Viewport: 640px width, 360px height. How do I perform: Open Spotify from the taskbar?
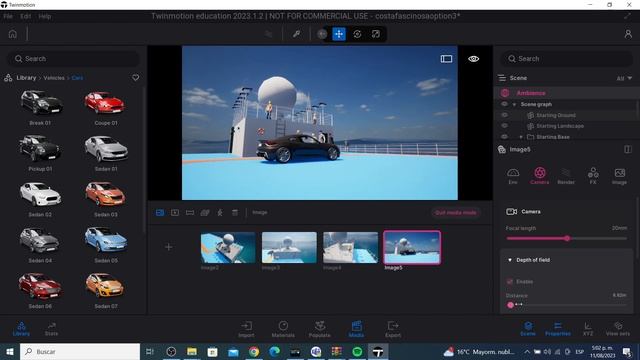[357, 351]
